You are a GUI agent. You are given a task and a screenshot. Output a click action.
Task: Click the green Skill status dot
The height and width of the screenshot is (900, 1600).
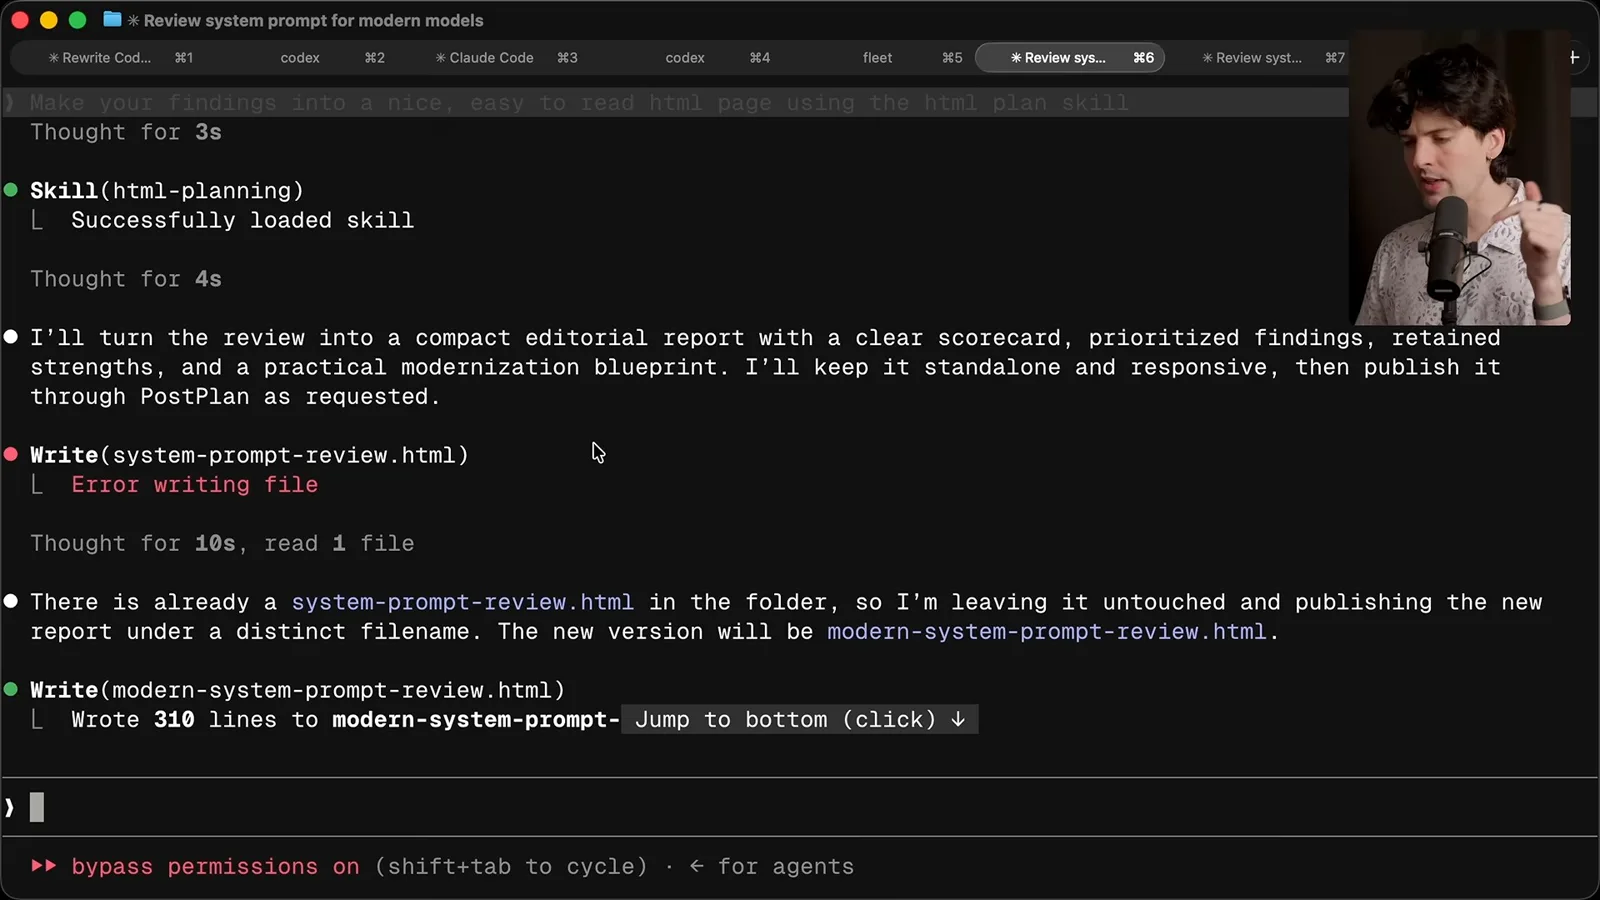[11, 190]
